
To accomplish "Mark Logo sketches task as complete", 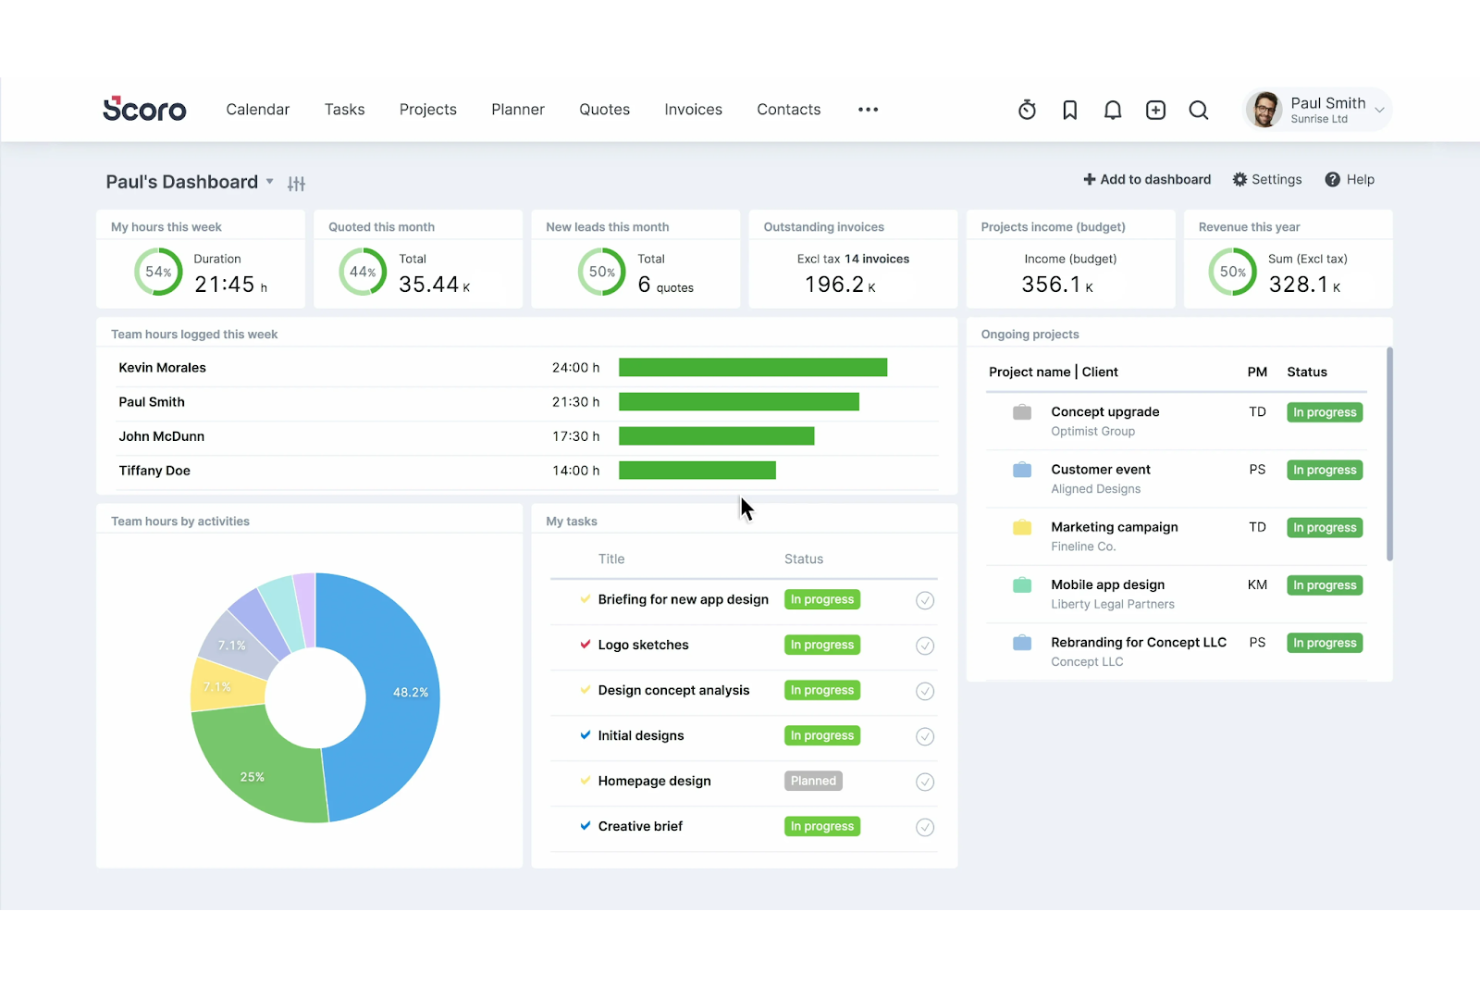I will [924, 645].
